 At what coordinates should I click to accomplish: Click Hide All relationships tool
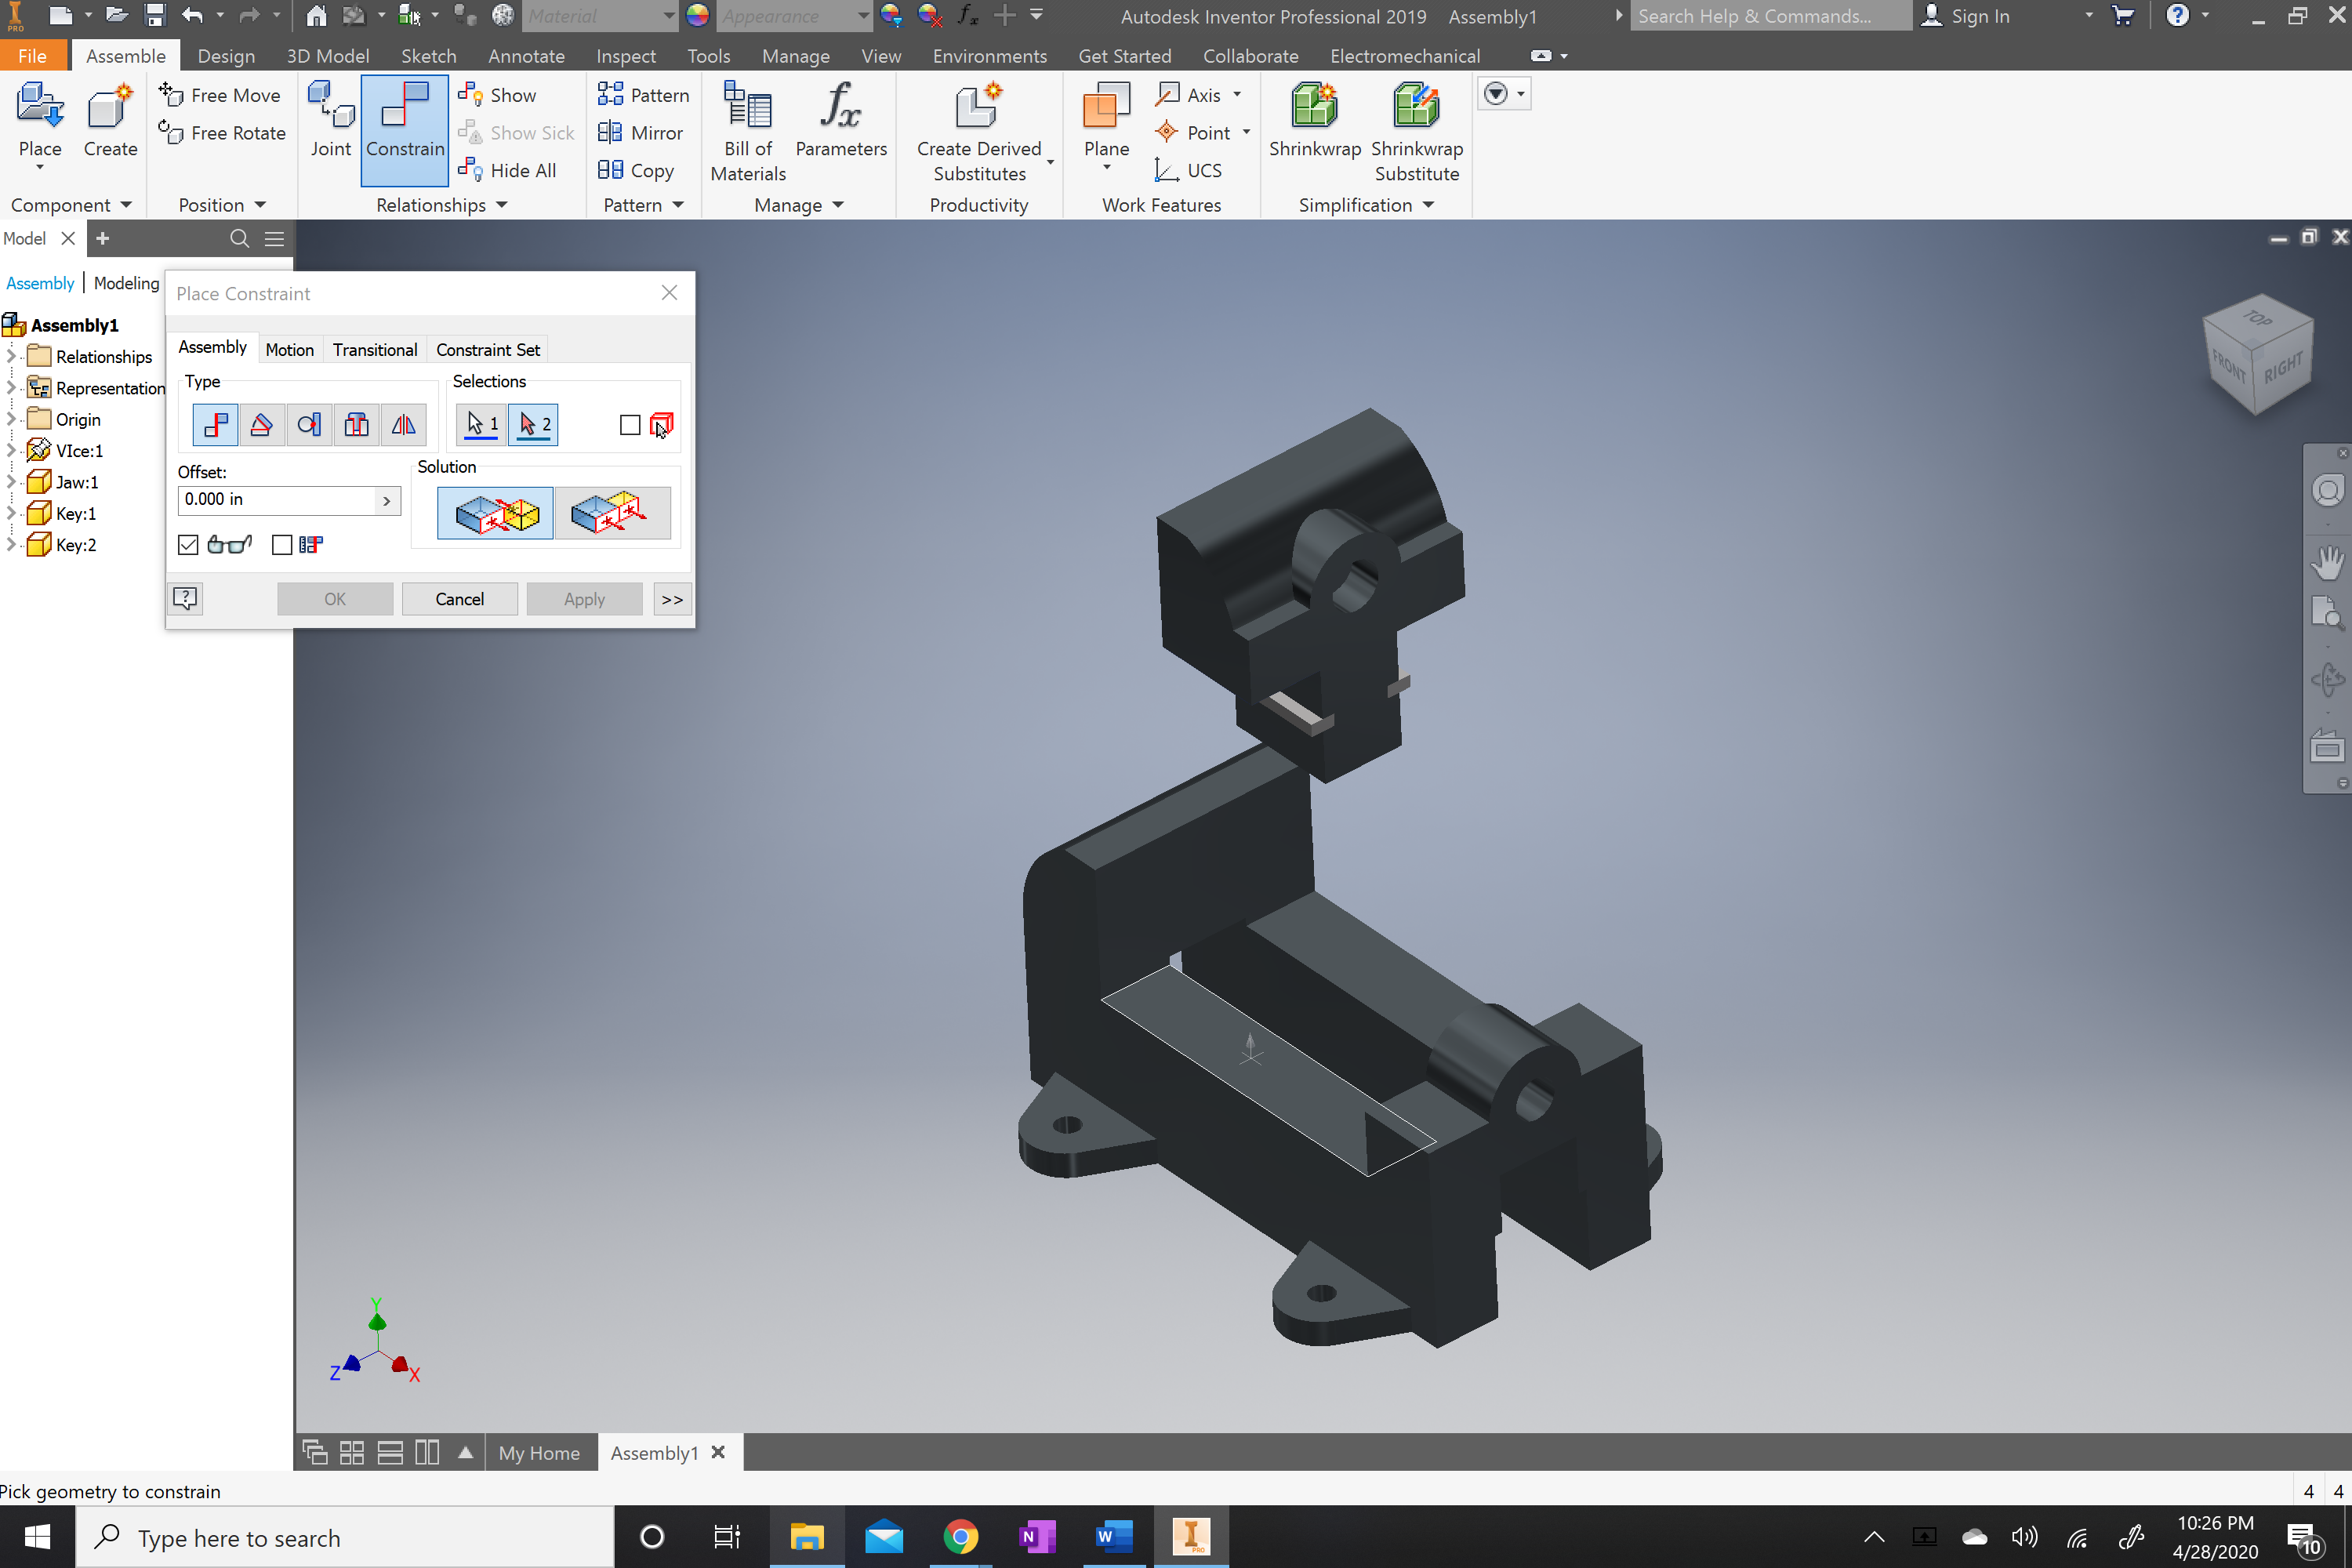pos(507,170)
